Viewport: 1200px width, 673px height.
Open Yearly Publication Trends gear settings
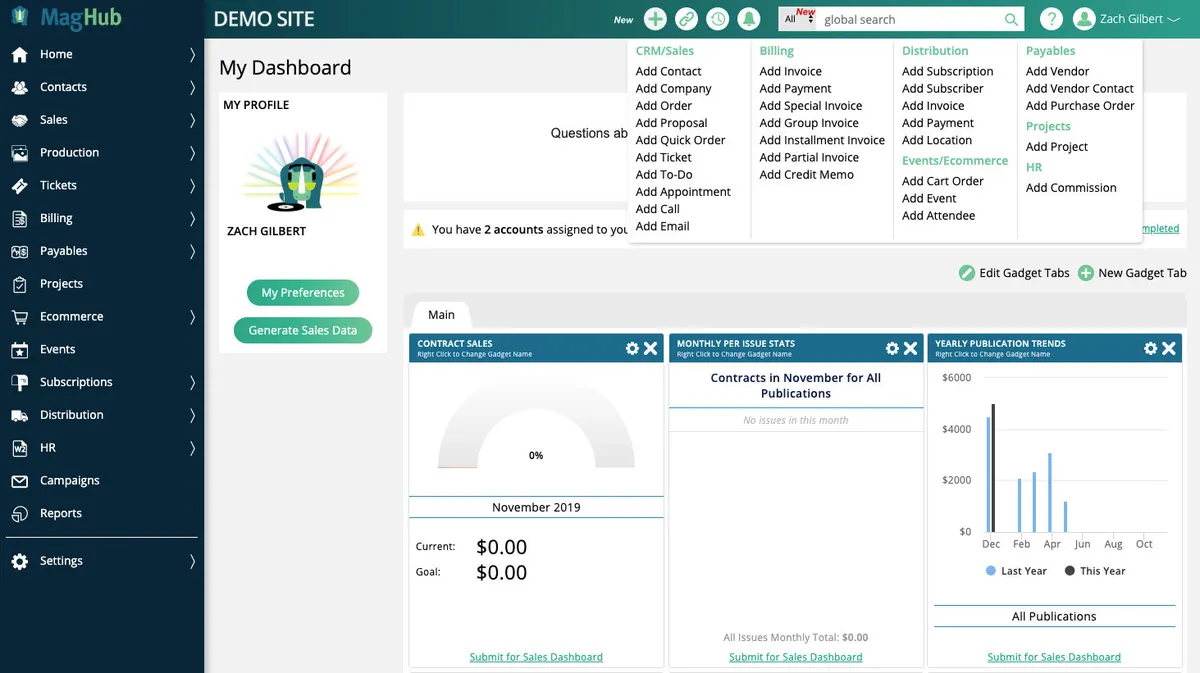[x=1151, y=348]
